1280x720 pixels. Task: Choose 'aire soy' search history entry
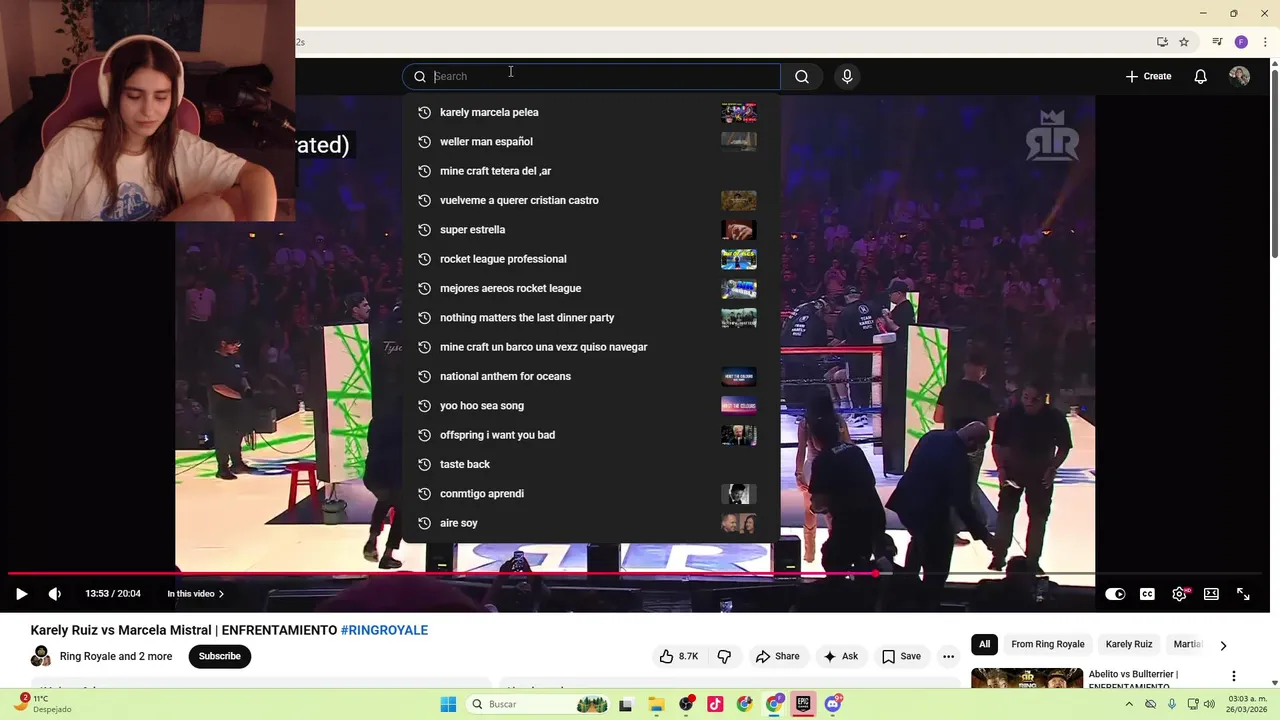(x=591, y=523)
